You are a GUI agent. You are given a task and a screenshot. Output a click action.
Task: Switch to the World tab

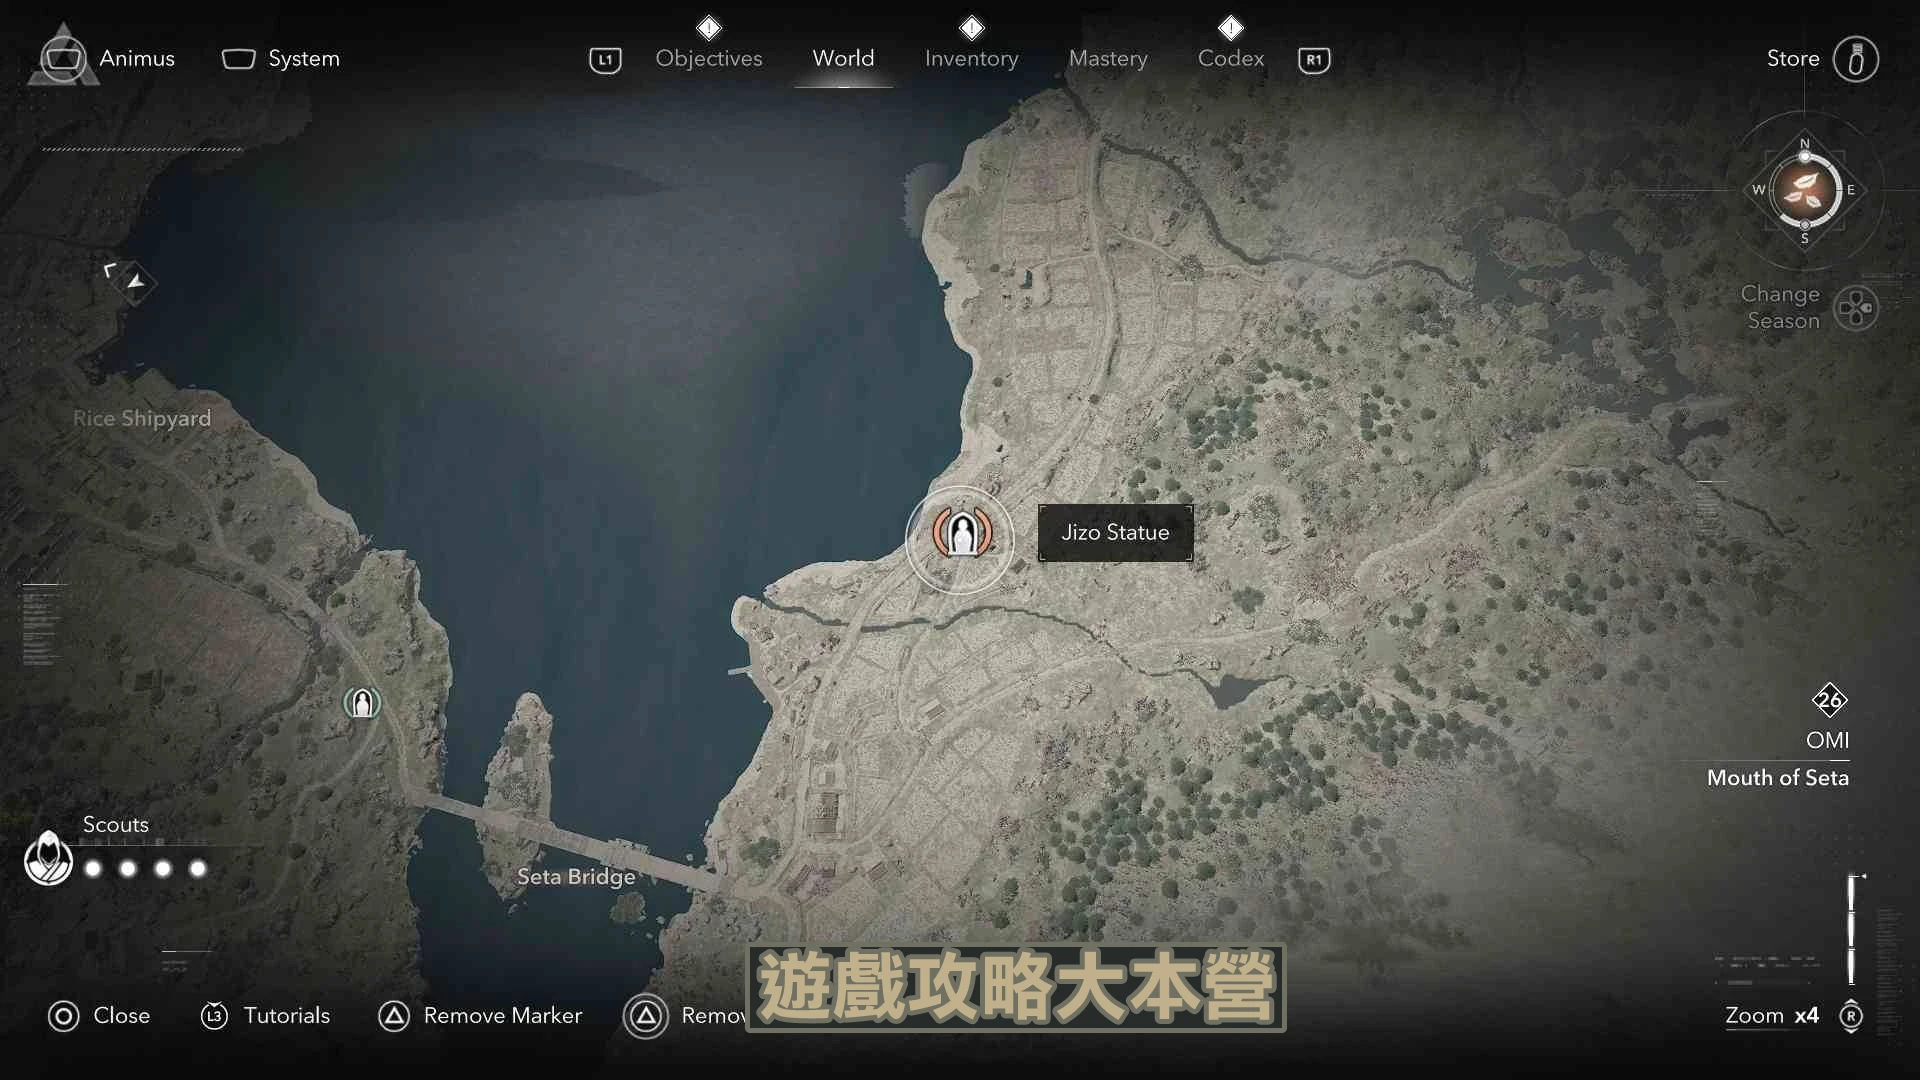843,59
